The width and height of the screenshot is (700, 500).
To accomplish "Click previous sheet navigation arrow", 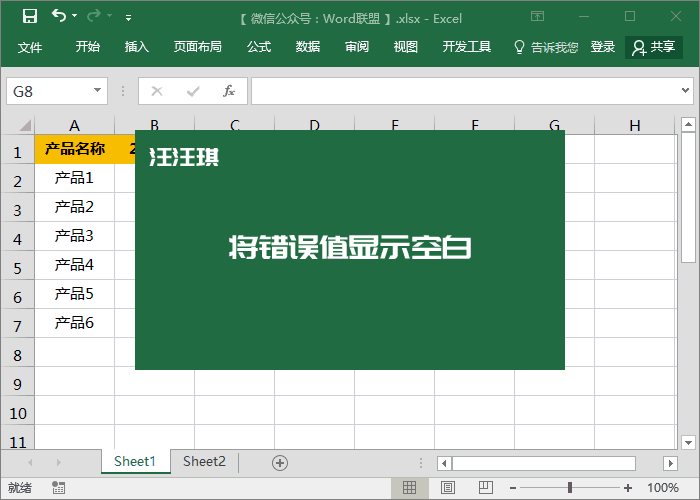I will 30,462.
